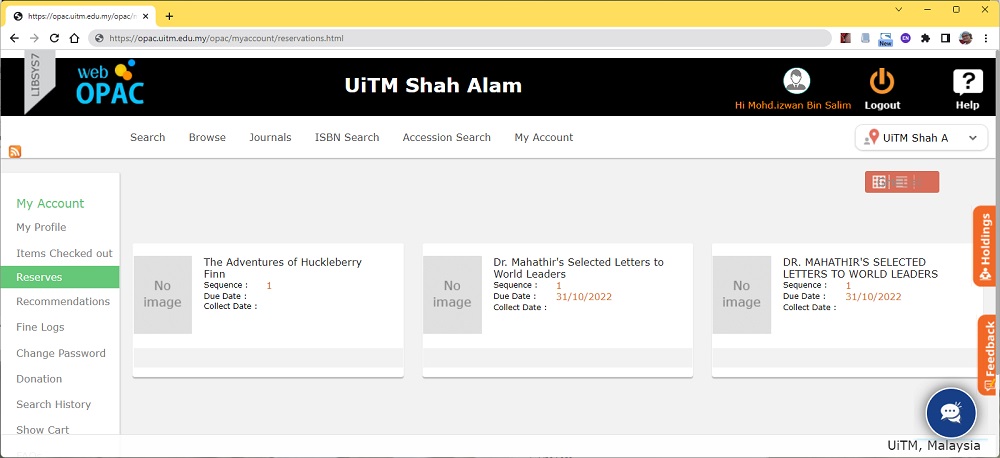The width and height of the screenshot is (1000, 458).
Task: Click the extension icon labeled New
Action: 885,40
